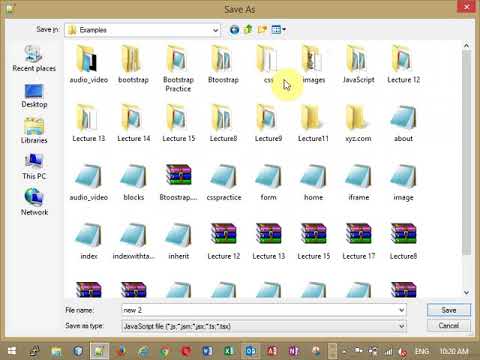Select the Lecture 12 archive
The width and height of the screenshot is (480, 360).
click(x=223, y=241)
